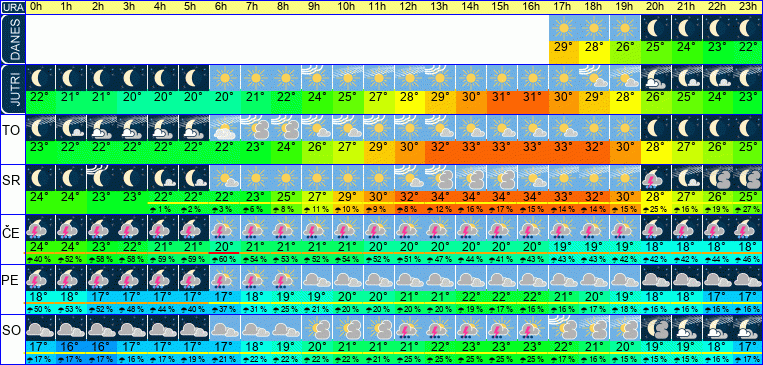Click the cloudy night icon for JUTRI at 20h
This screenshot has width=763, height=365.
(656, 78)
